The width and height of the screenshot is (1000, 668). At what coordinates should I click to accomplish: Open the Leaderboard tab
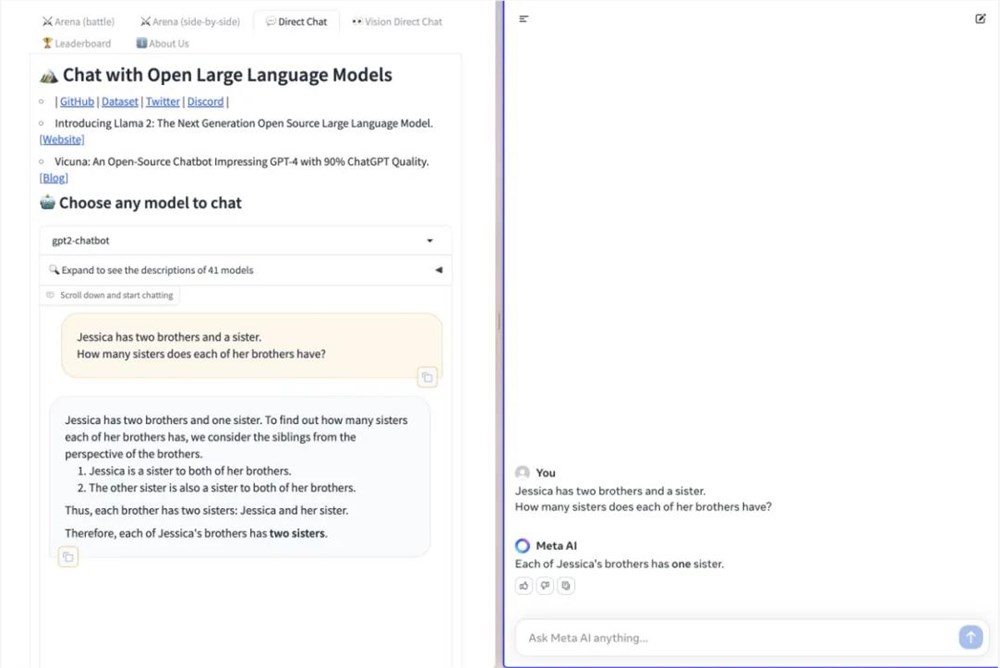coord(76,44)
